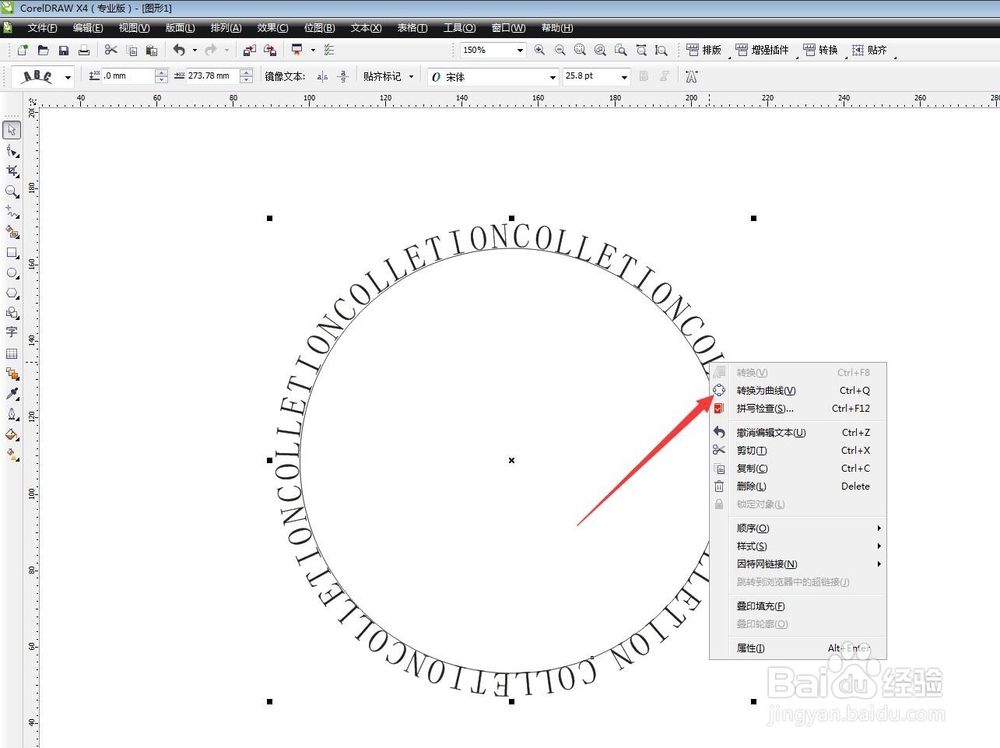Screen dimensions: 1000x748
Task: Undo last action with the toolbar undo arrow
Action: point(179,50)
